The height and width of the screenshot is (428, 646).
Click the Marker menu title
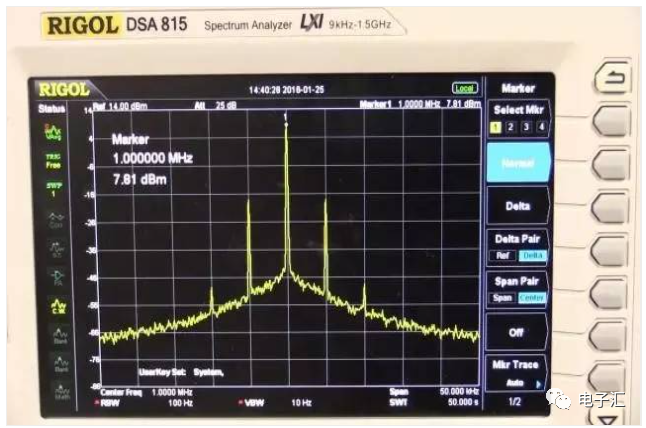click(x=518, y=88)
